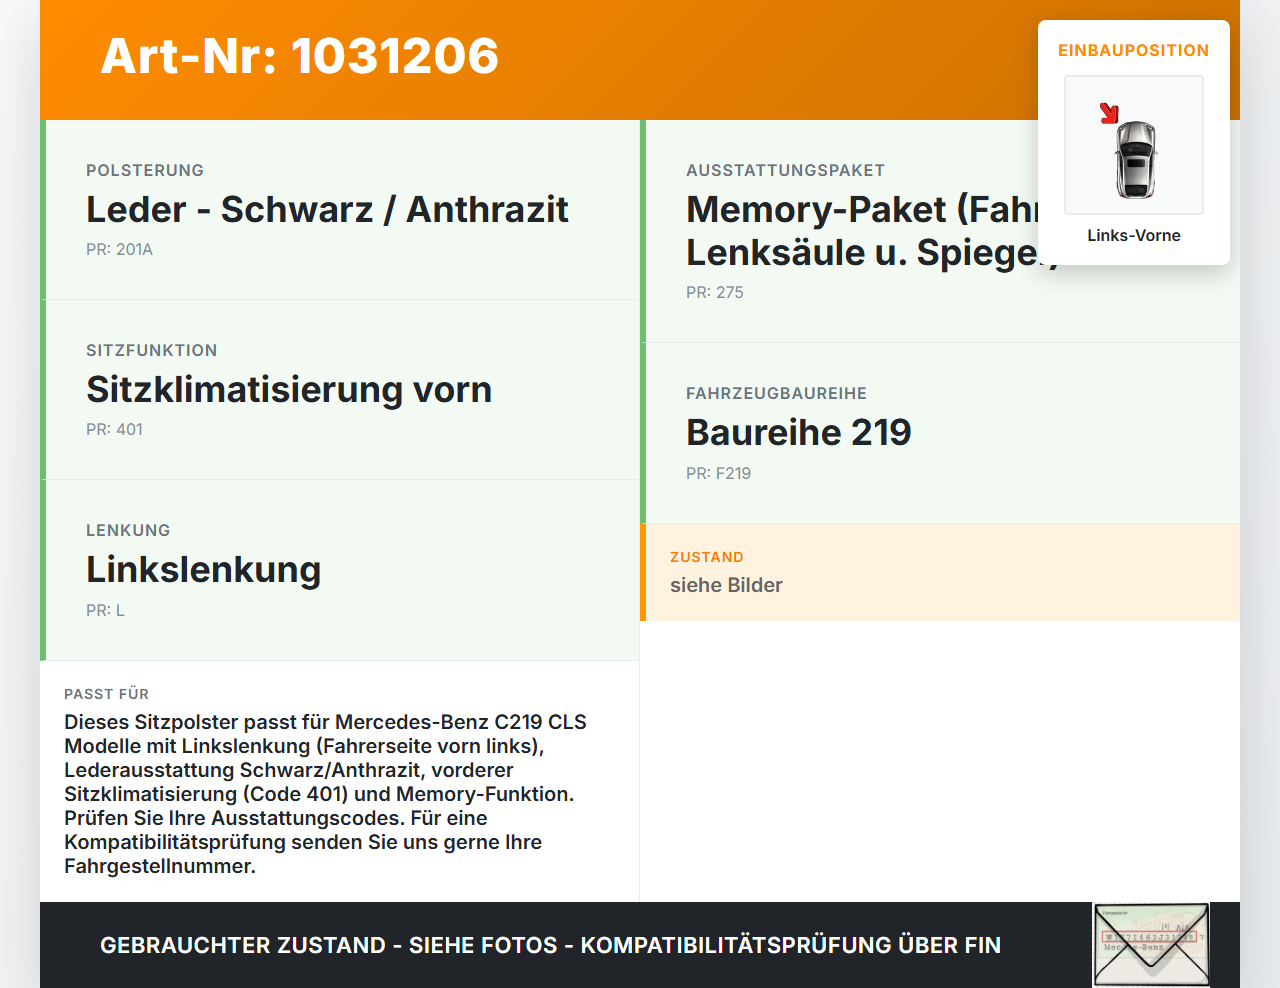Toggle the Sitzklimatisierung vorn option
1280x988 pixels.
point(288,389)
